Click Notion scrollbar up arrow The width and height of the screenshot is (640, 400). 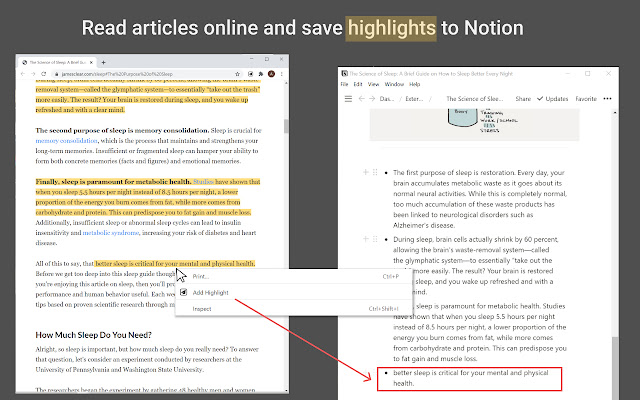[x=615, y=112]
